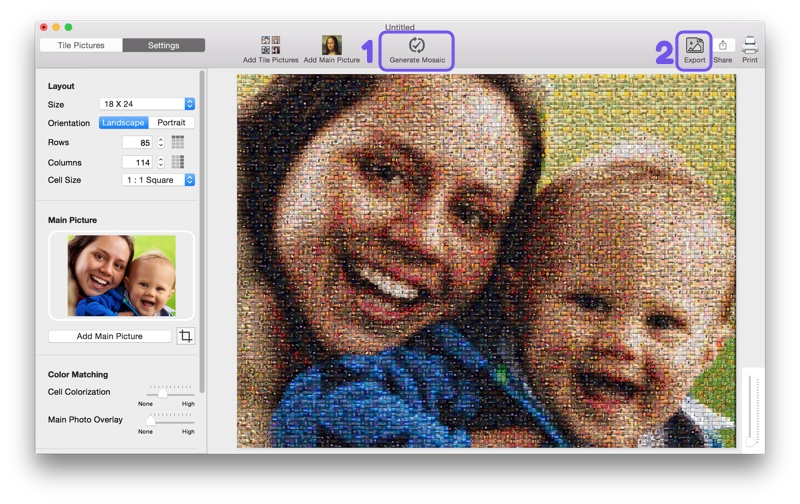Viewport: 800px width, 504px height.
Task: Click the main picture thumbnail preview
Action: (x=121, y=275)
